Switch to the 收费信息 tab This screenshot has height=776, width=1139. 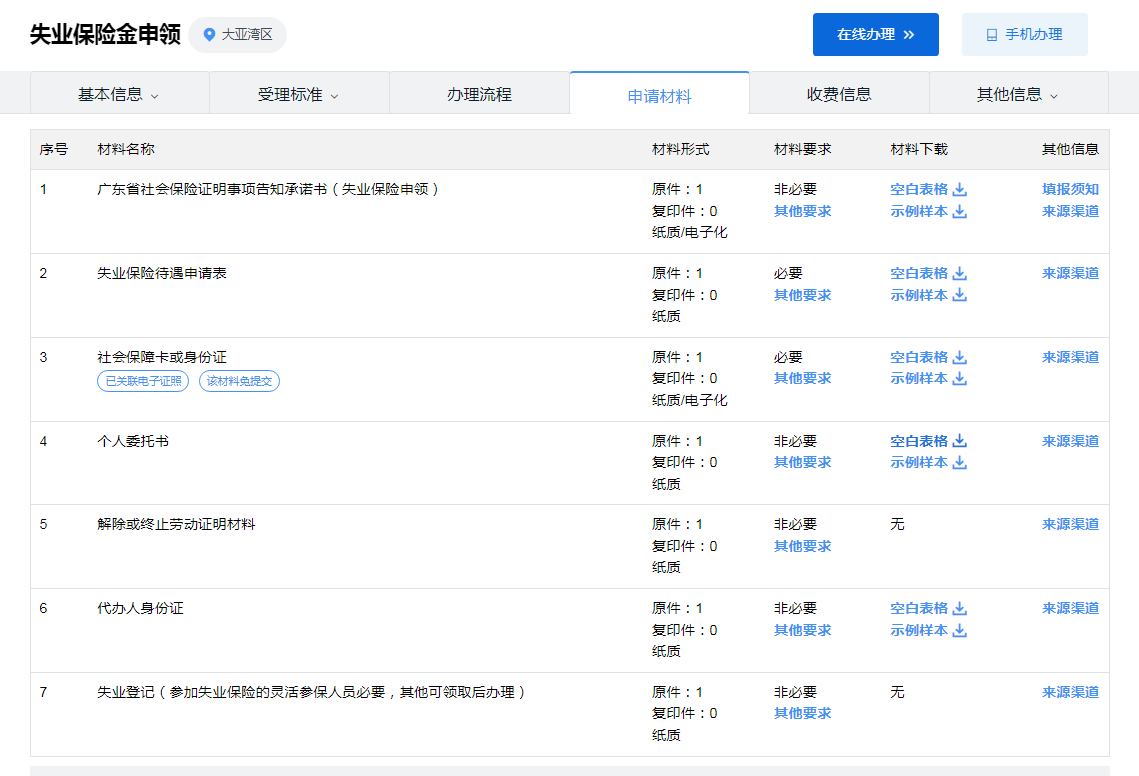point(839,94)
